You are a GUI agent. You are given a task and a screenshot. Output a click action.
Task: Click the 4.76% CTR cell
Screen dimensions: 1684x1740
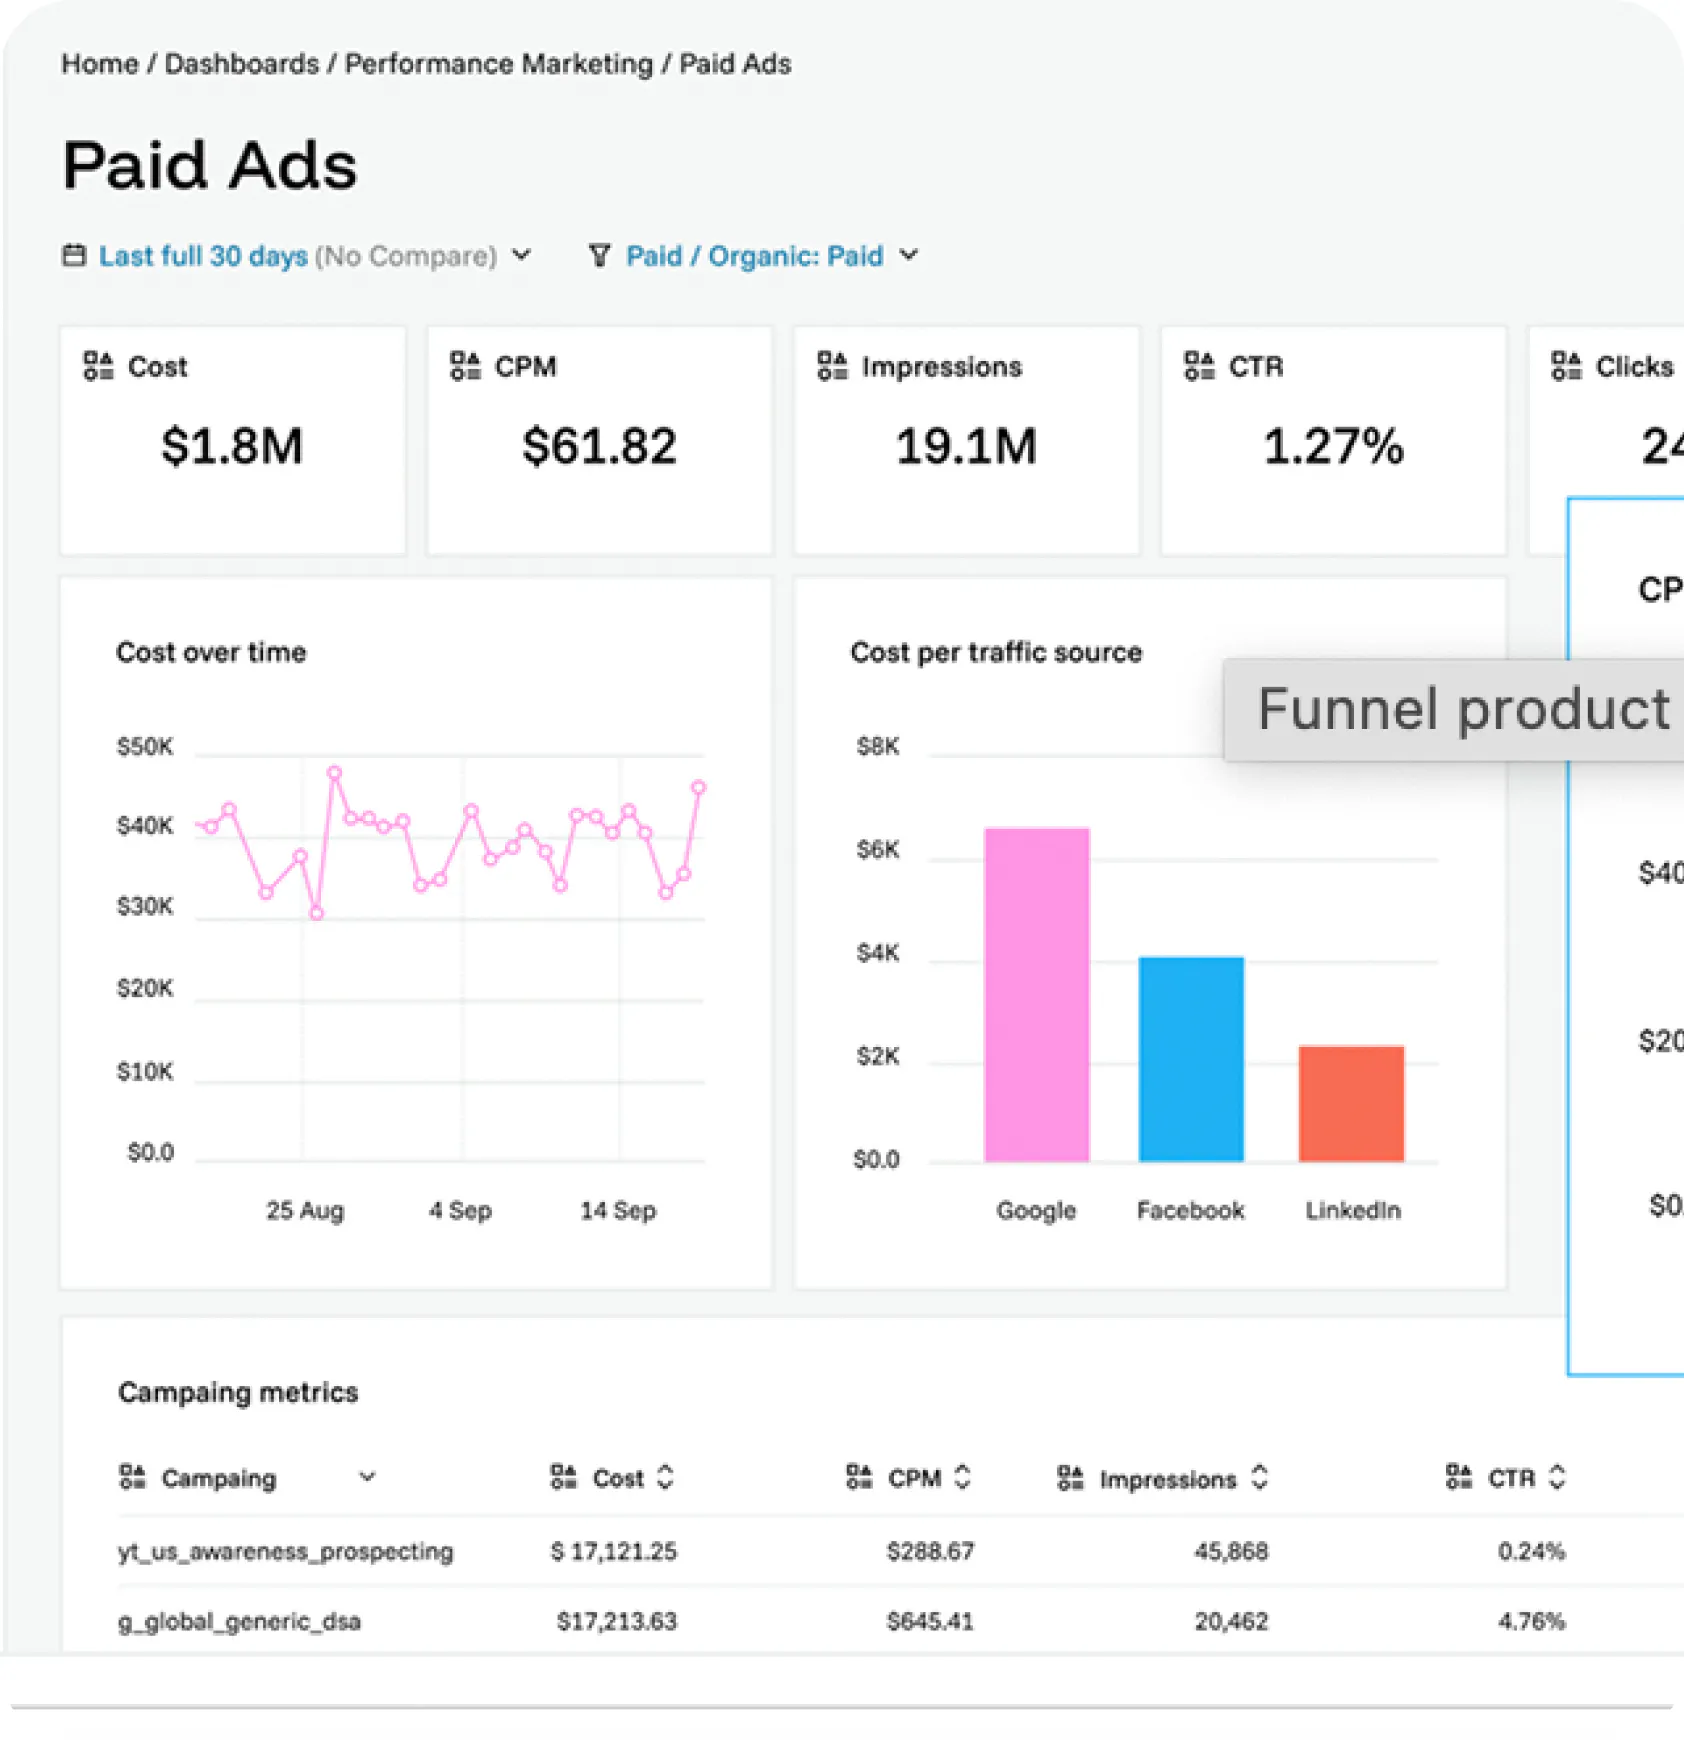coord(1531,1621)
